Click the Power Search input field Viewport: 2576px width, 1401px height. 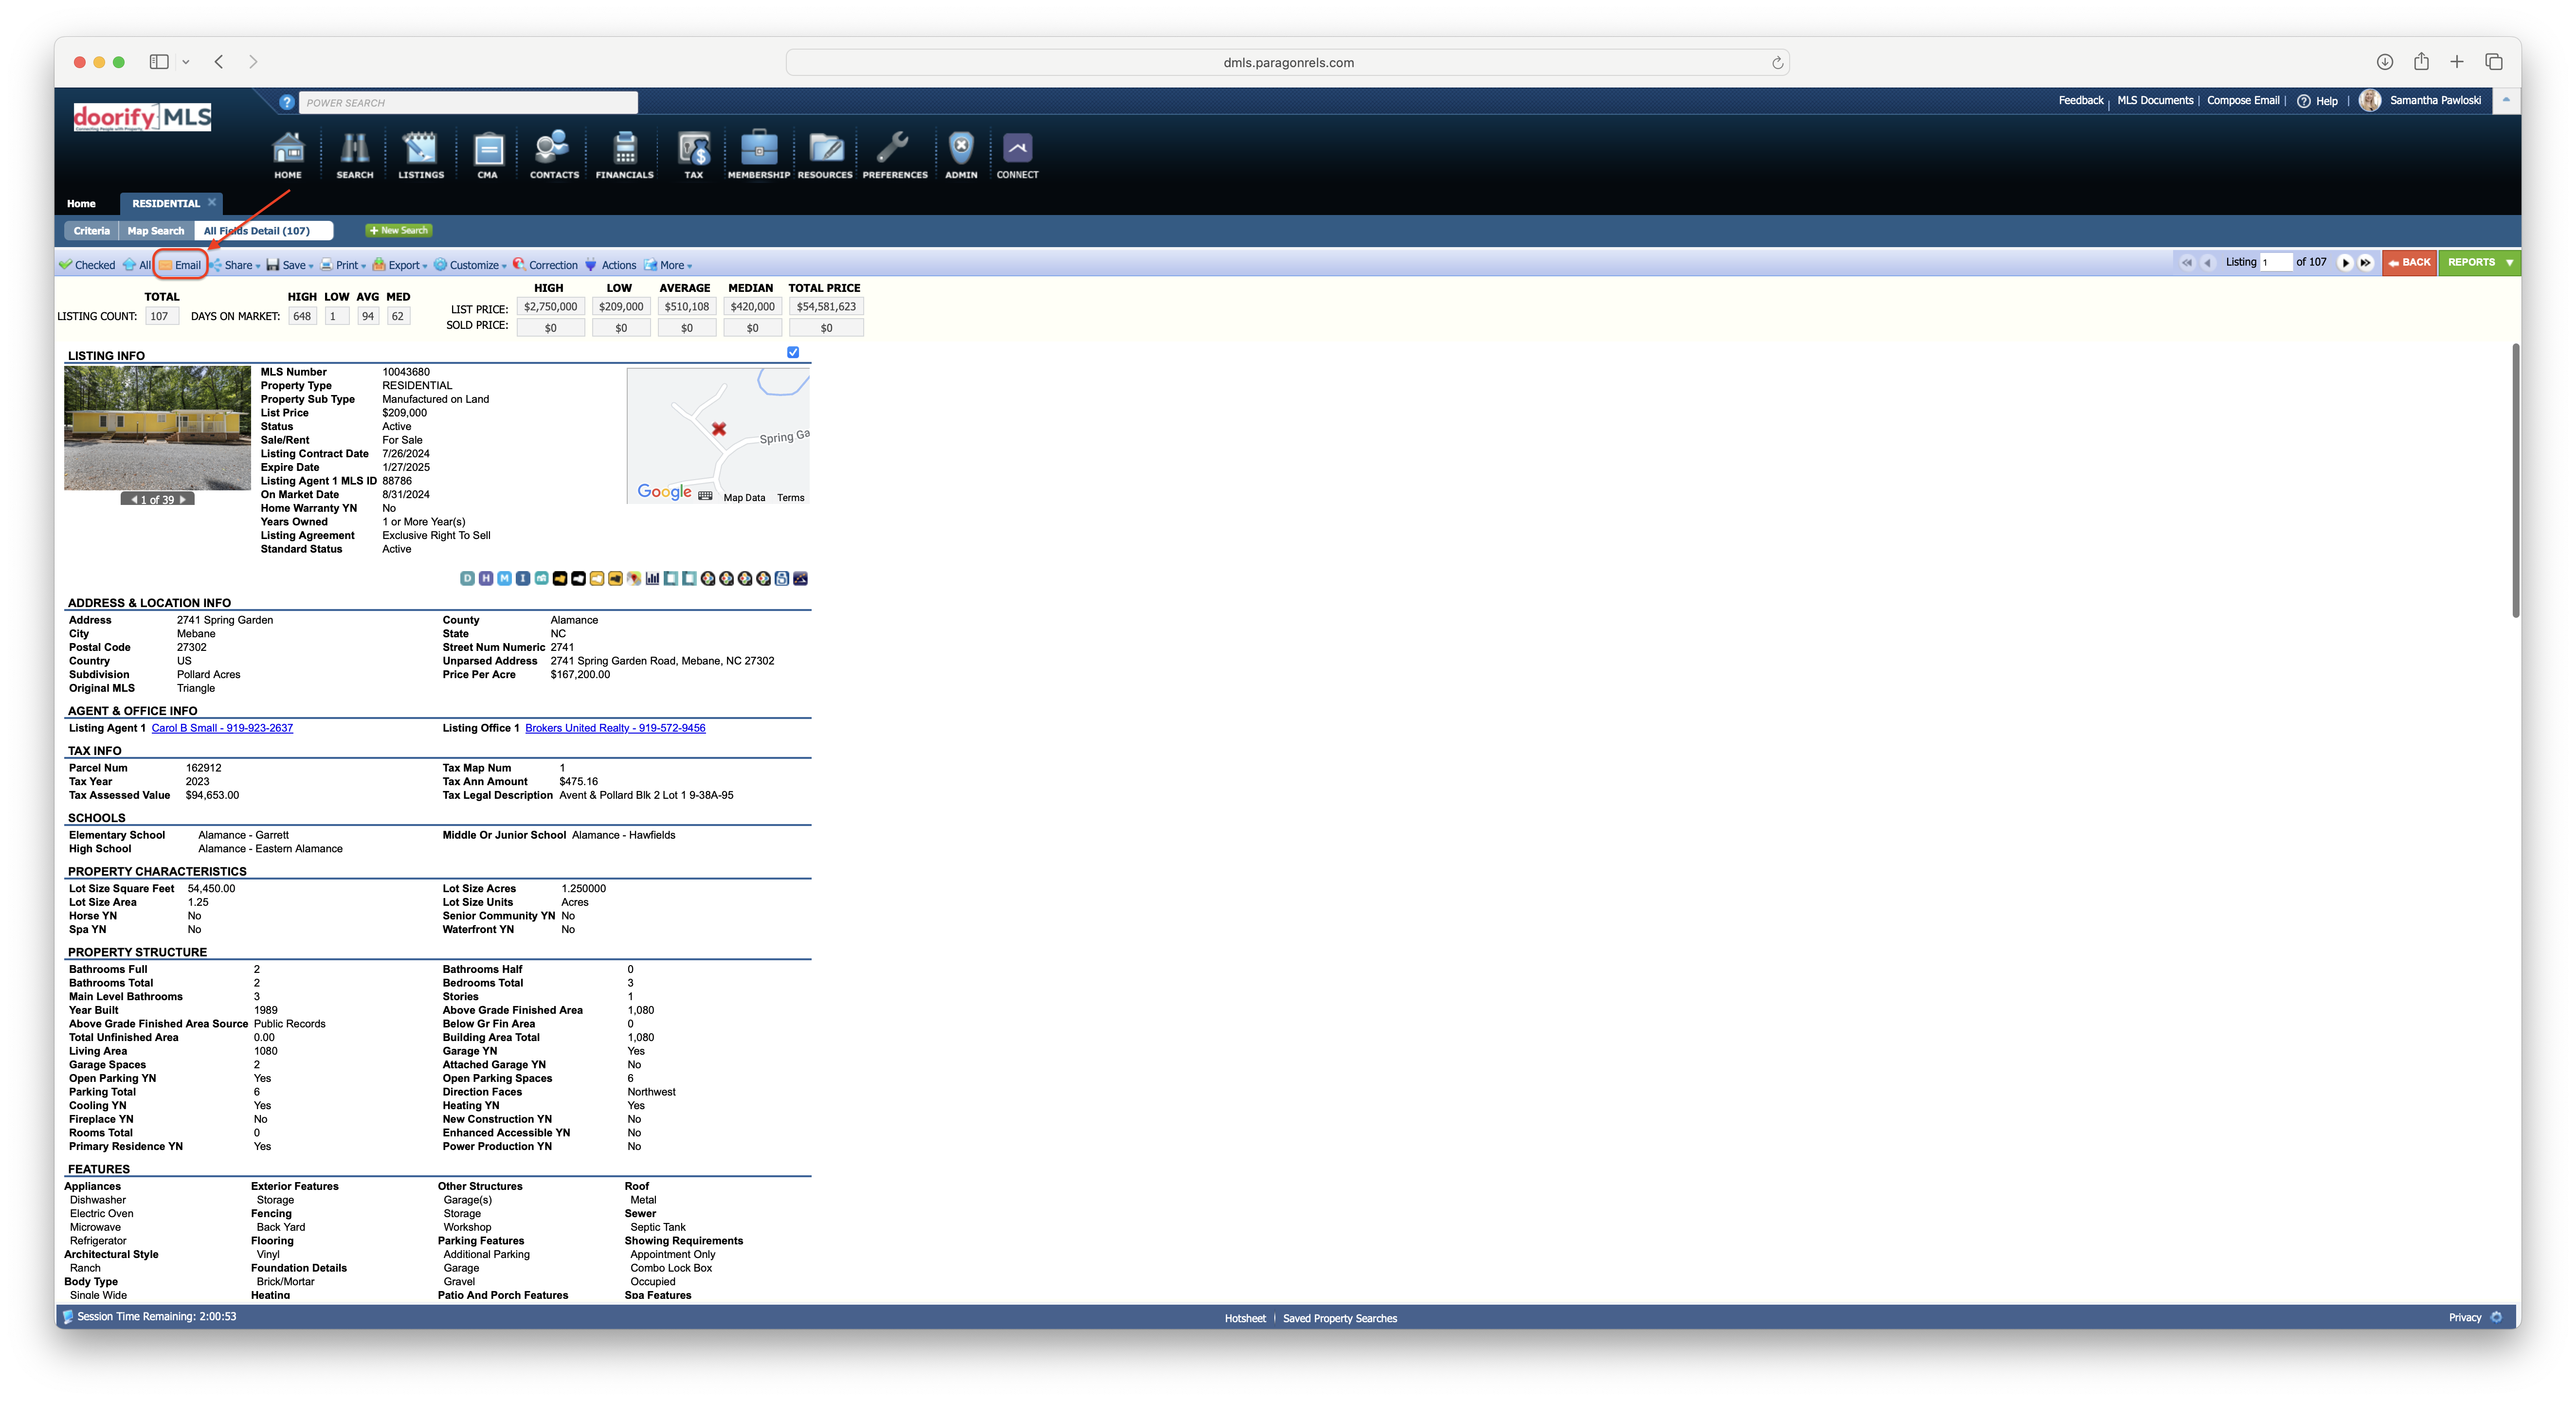pyautogui.click(x=468, y=102)
